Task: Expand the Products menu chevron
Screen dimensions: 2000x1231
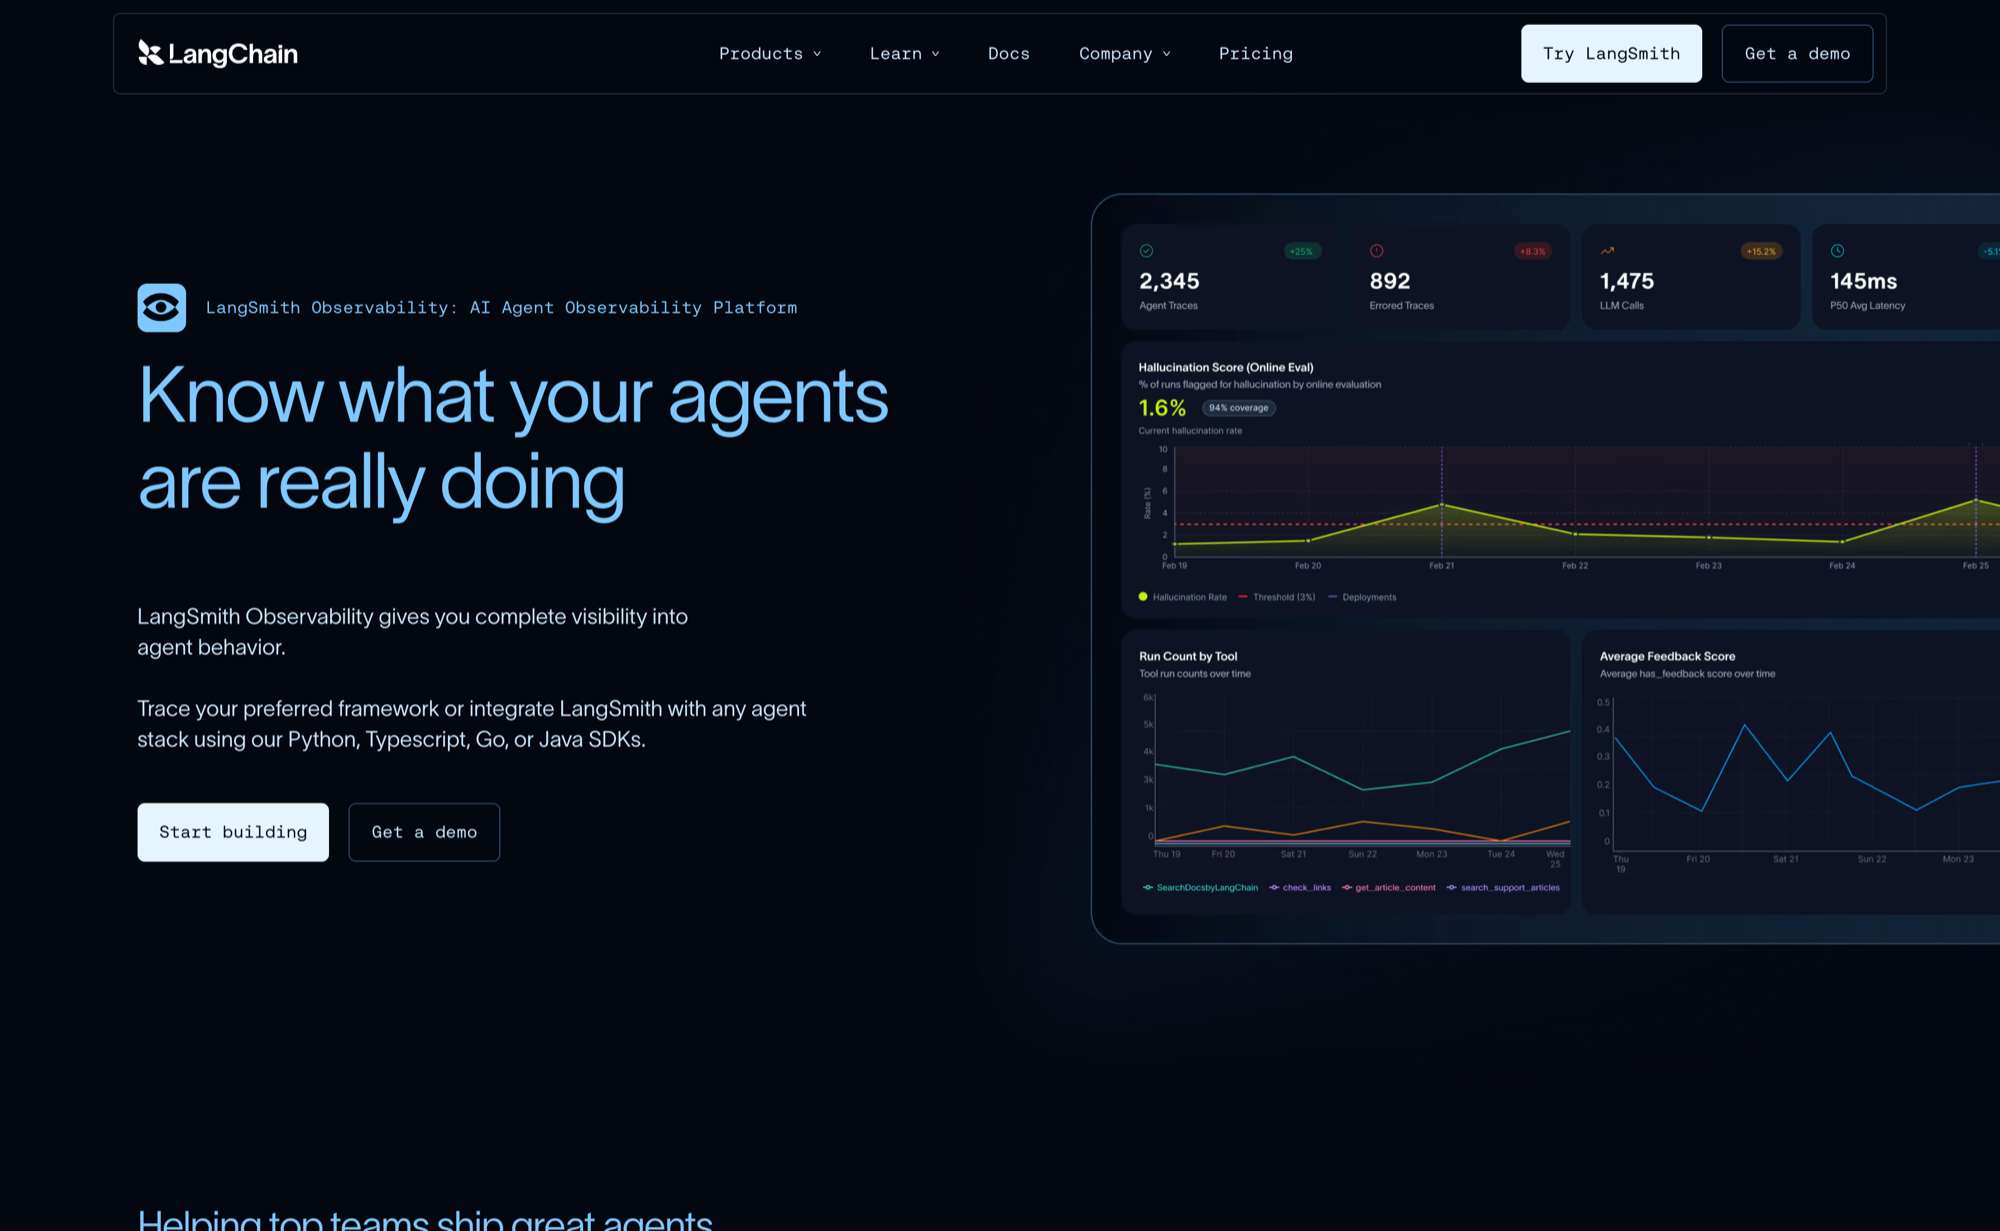Action: [x=817, y=54]
